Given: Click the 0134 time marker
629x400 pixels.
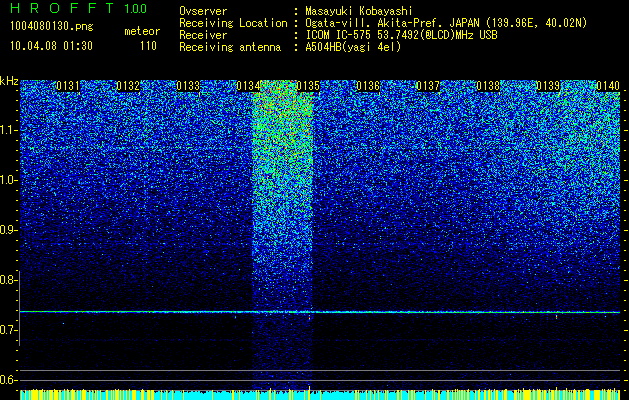Looking at the screenshot, I should coord(248,86).
